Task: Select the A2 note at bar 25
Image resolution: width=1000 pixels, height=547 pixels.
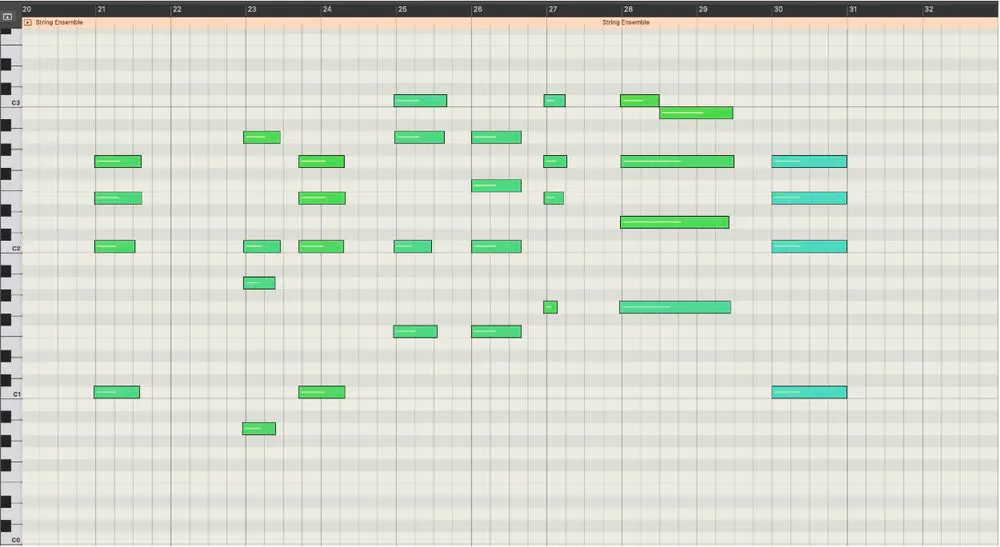Action: tap(419, 137)
